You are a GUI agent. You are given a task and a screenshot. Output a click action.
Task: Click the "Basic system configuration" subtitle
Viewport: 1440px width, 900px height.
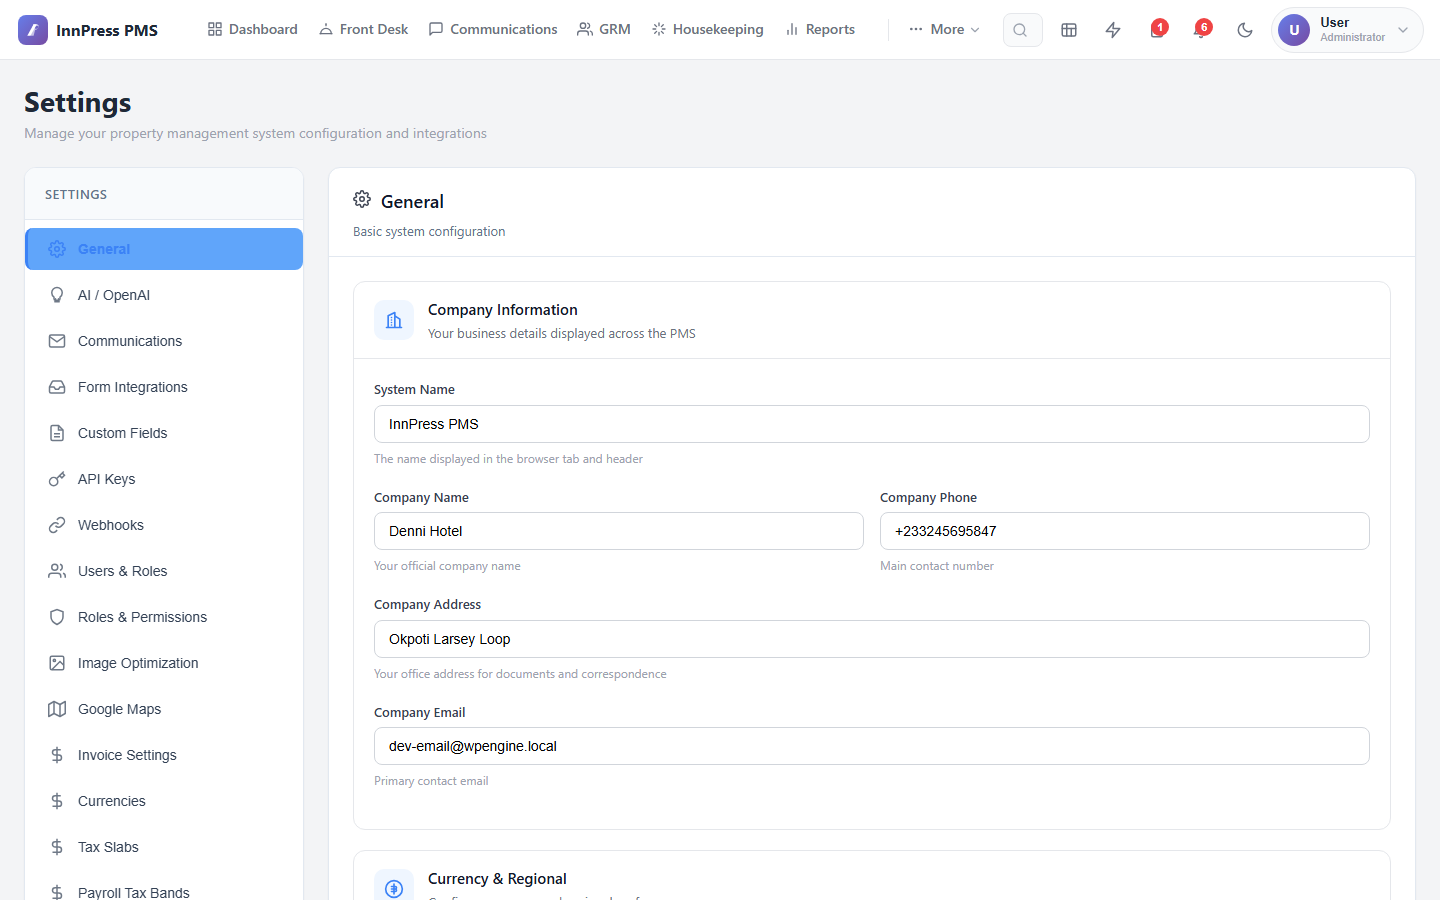[x=429, y=231]
